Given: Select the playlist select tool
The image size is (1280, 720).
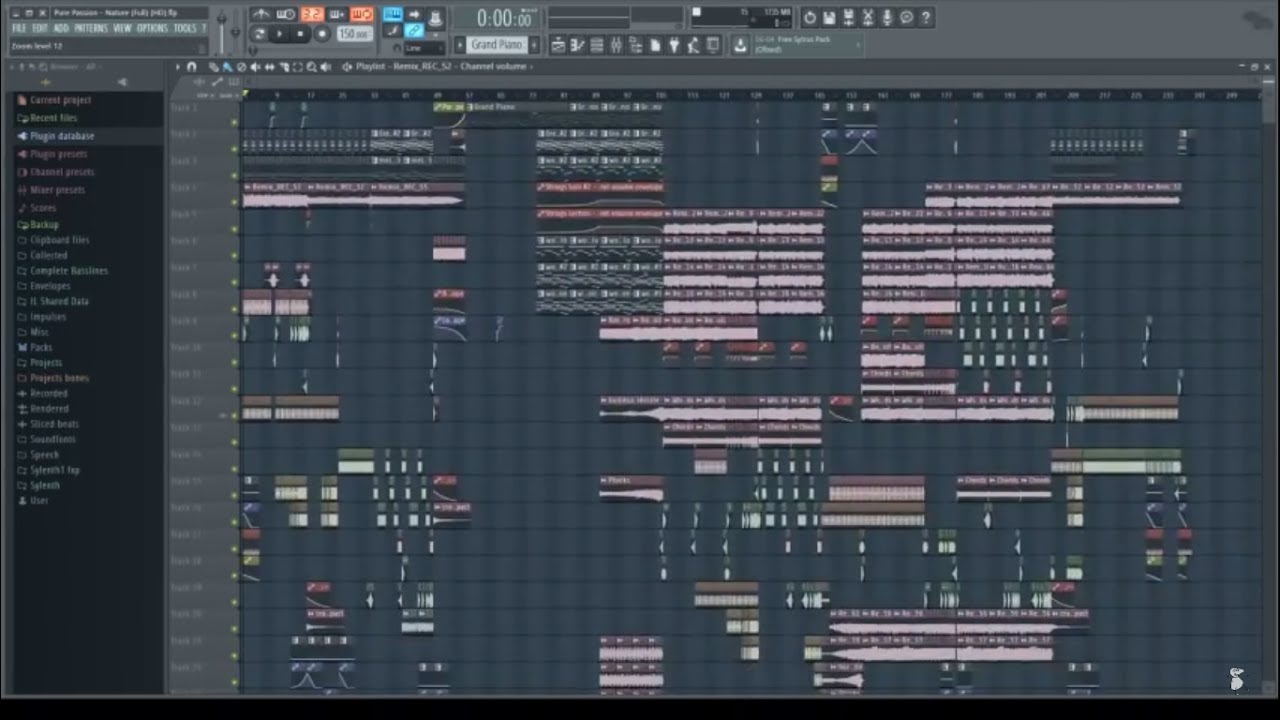Looking at the screenshot, I should coord(297,67).
